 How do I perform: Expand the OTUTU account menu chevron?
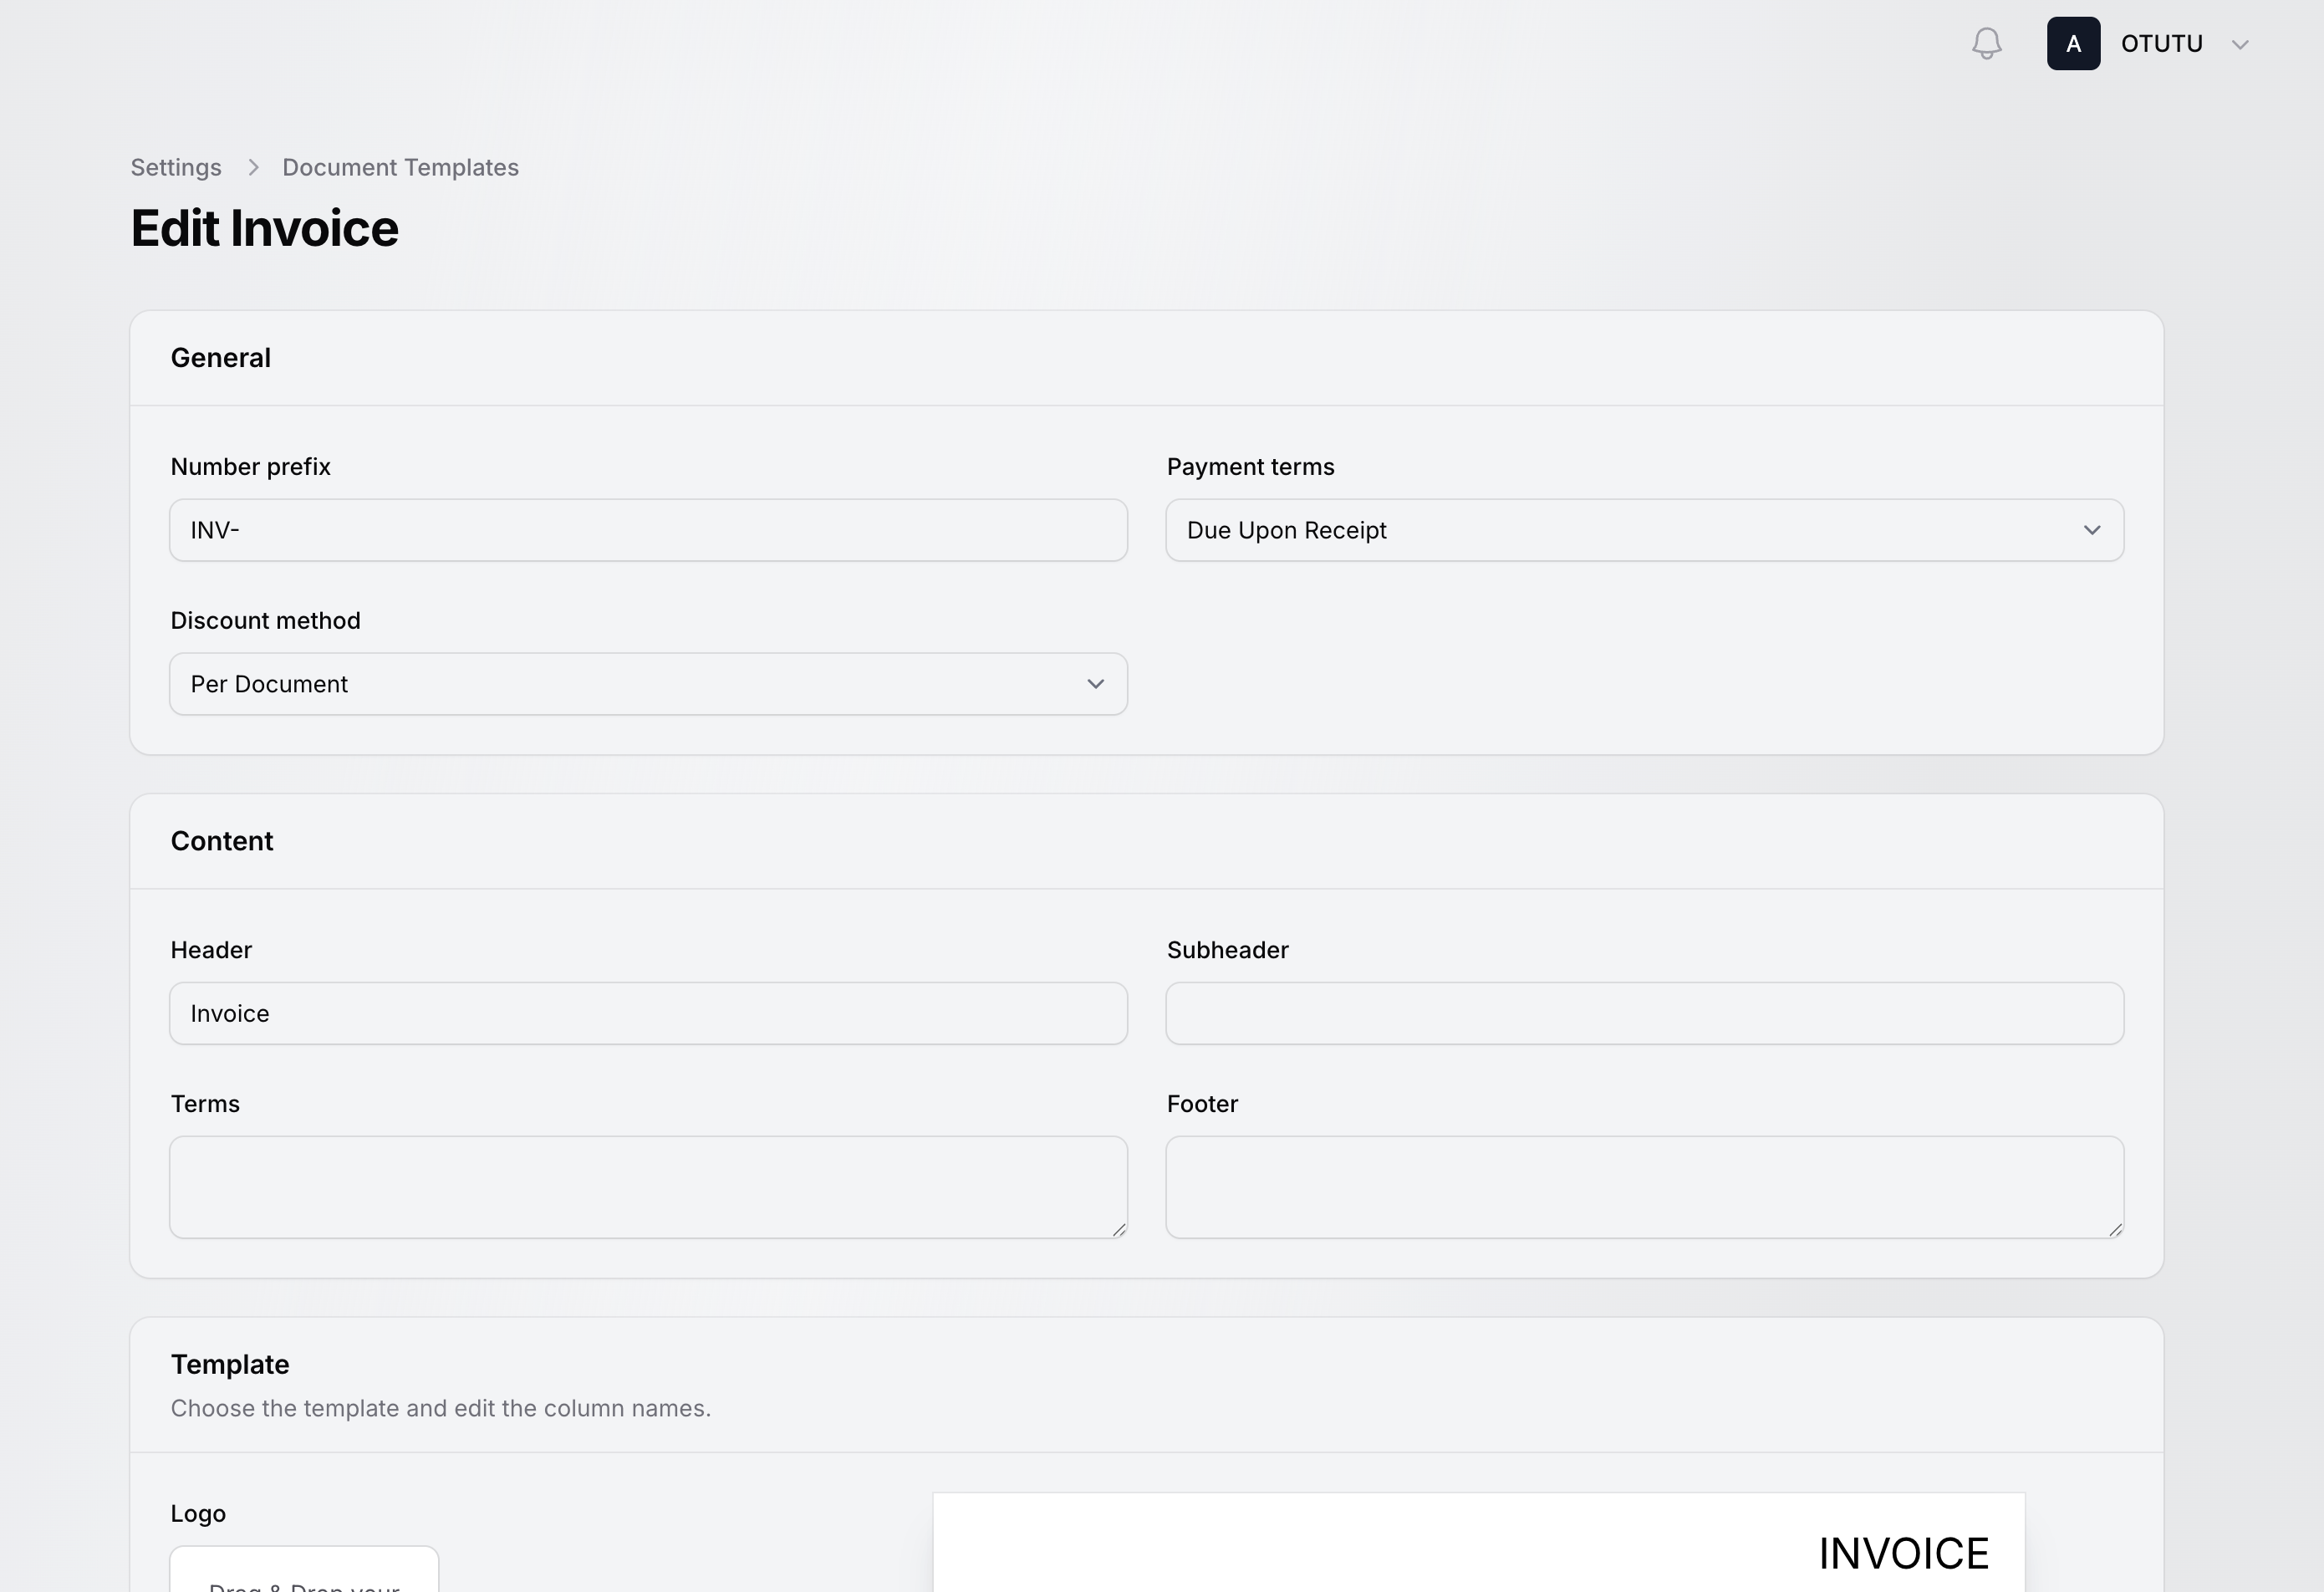(2240, 45)
